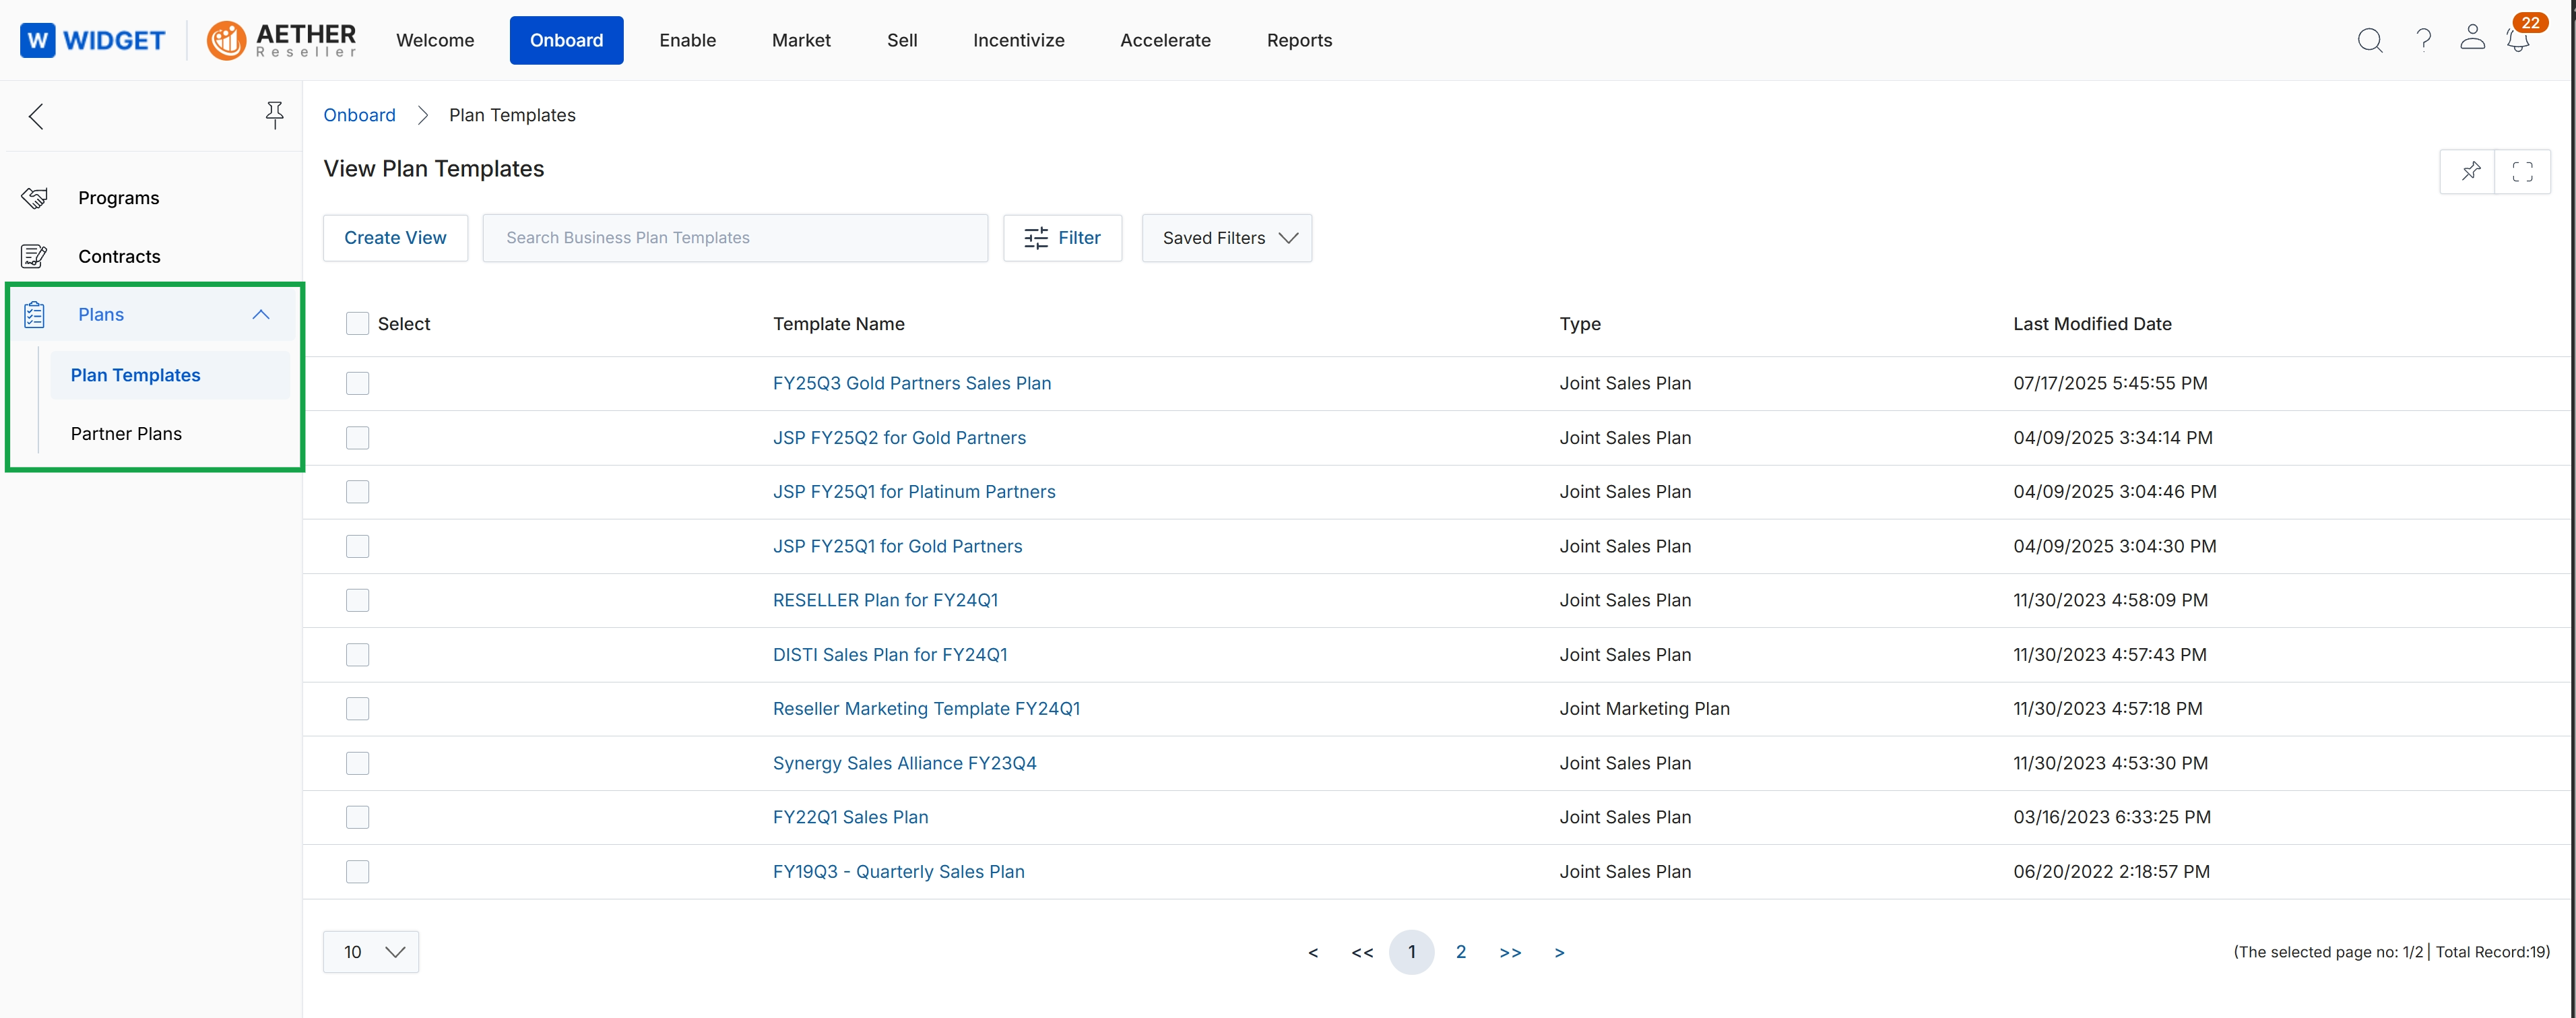Open the Saved Filters dropdown
The width and height of the screenshot is (2576, 1018).
pos(1227,238)
